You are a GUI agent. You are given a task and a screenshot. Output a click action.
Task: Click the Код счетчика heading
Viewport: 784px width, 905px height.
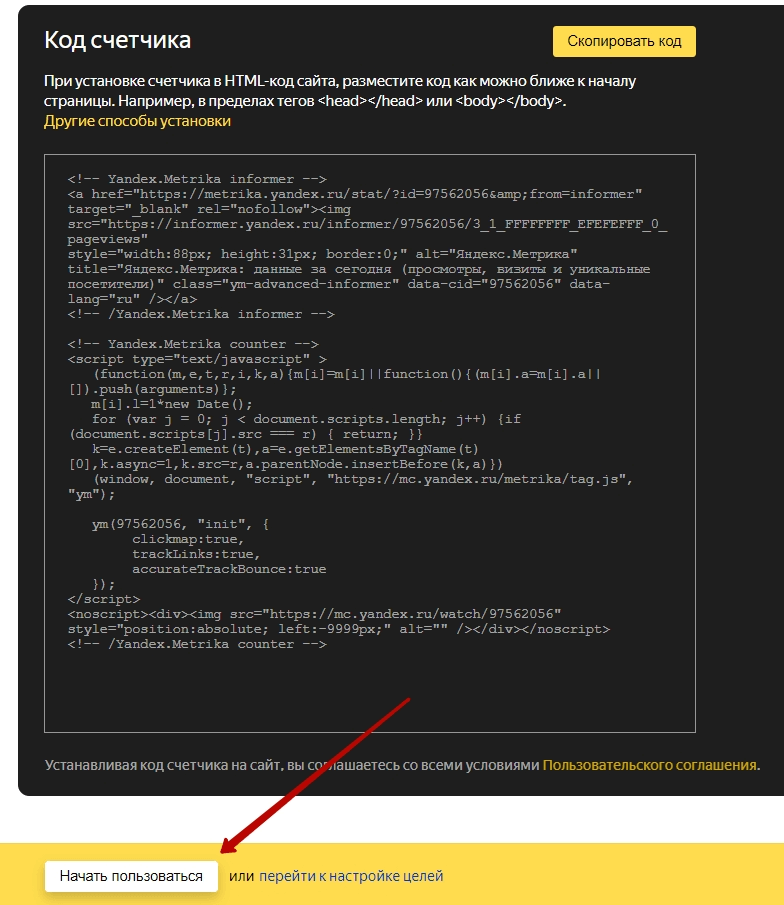117,40
